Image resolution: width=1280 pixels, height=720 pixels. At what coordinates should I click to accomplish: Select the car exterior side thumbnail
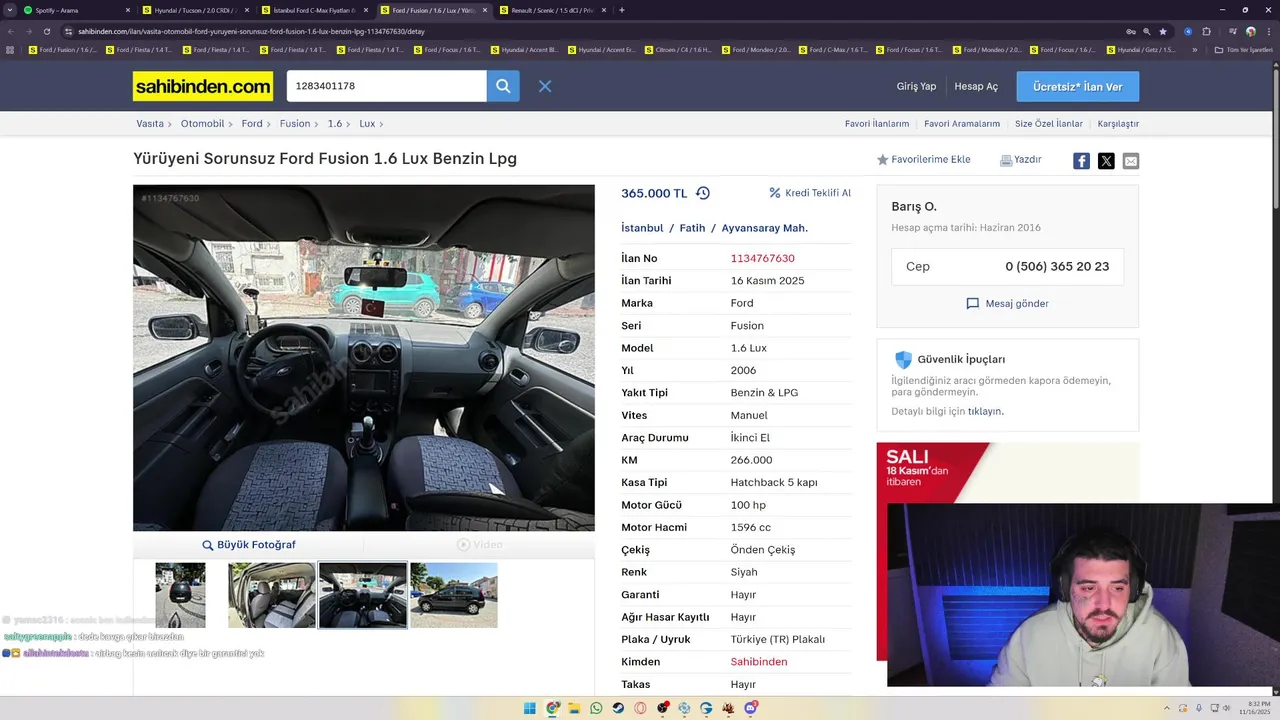tap(454, 595)
